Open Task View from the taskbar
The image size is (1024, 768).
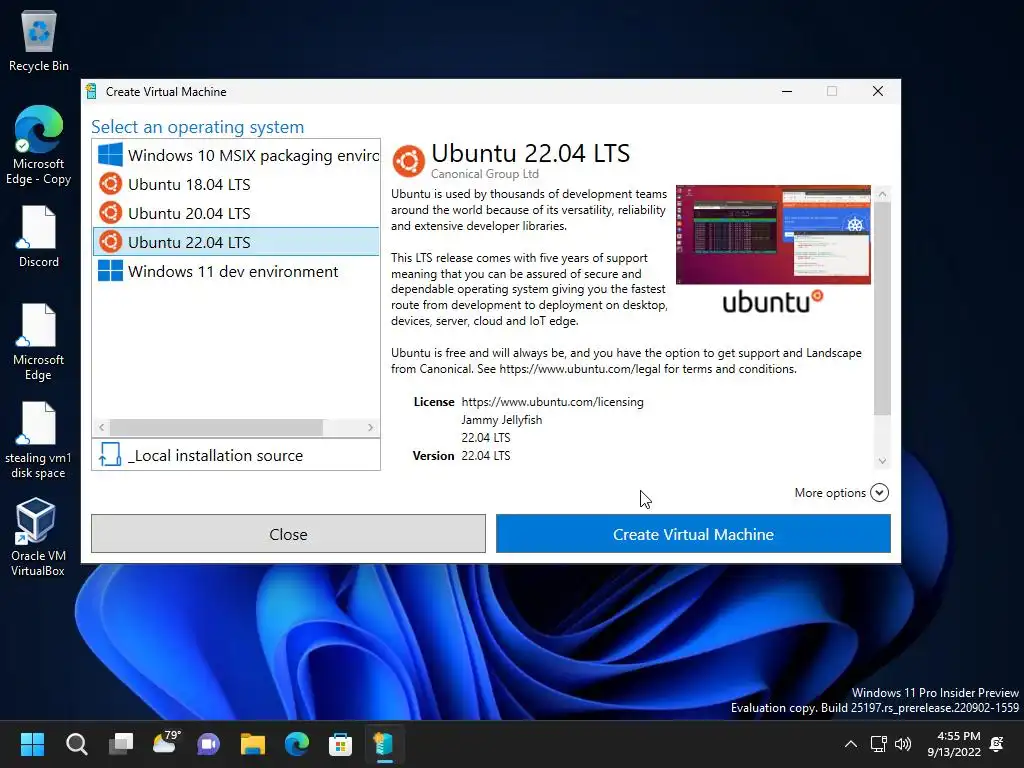pyautogui.click(x=121, y=744)
